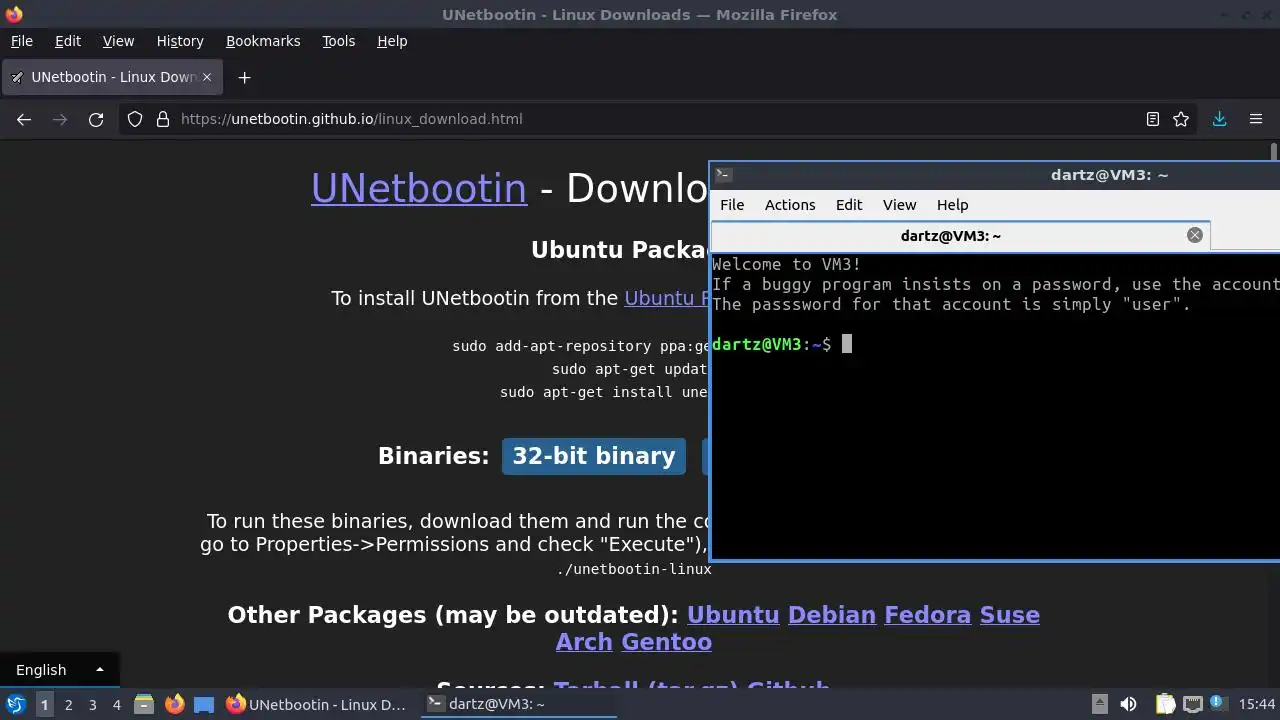Launch file manager from taskbar
The image size is (1280, 720).
144,704
